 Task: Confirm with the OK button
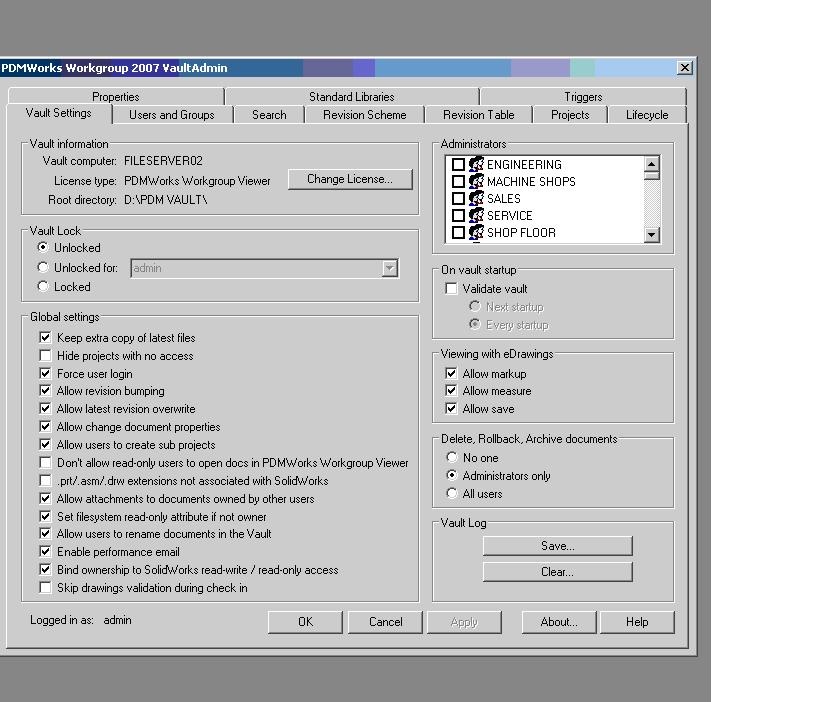pyautogui.click(x=305, y=622)
